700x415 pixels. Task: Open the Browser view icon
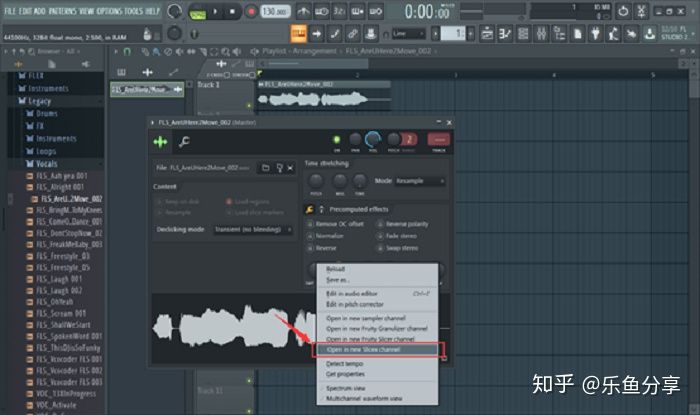tap(559, 33)
